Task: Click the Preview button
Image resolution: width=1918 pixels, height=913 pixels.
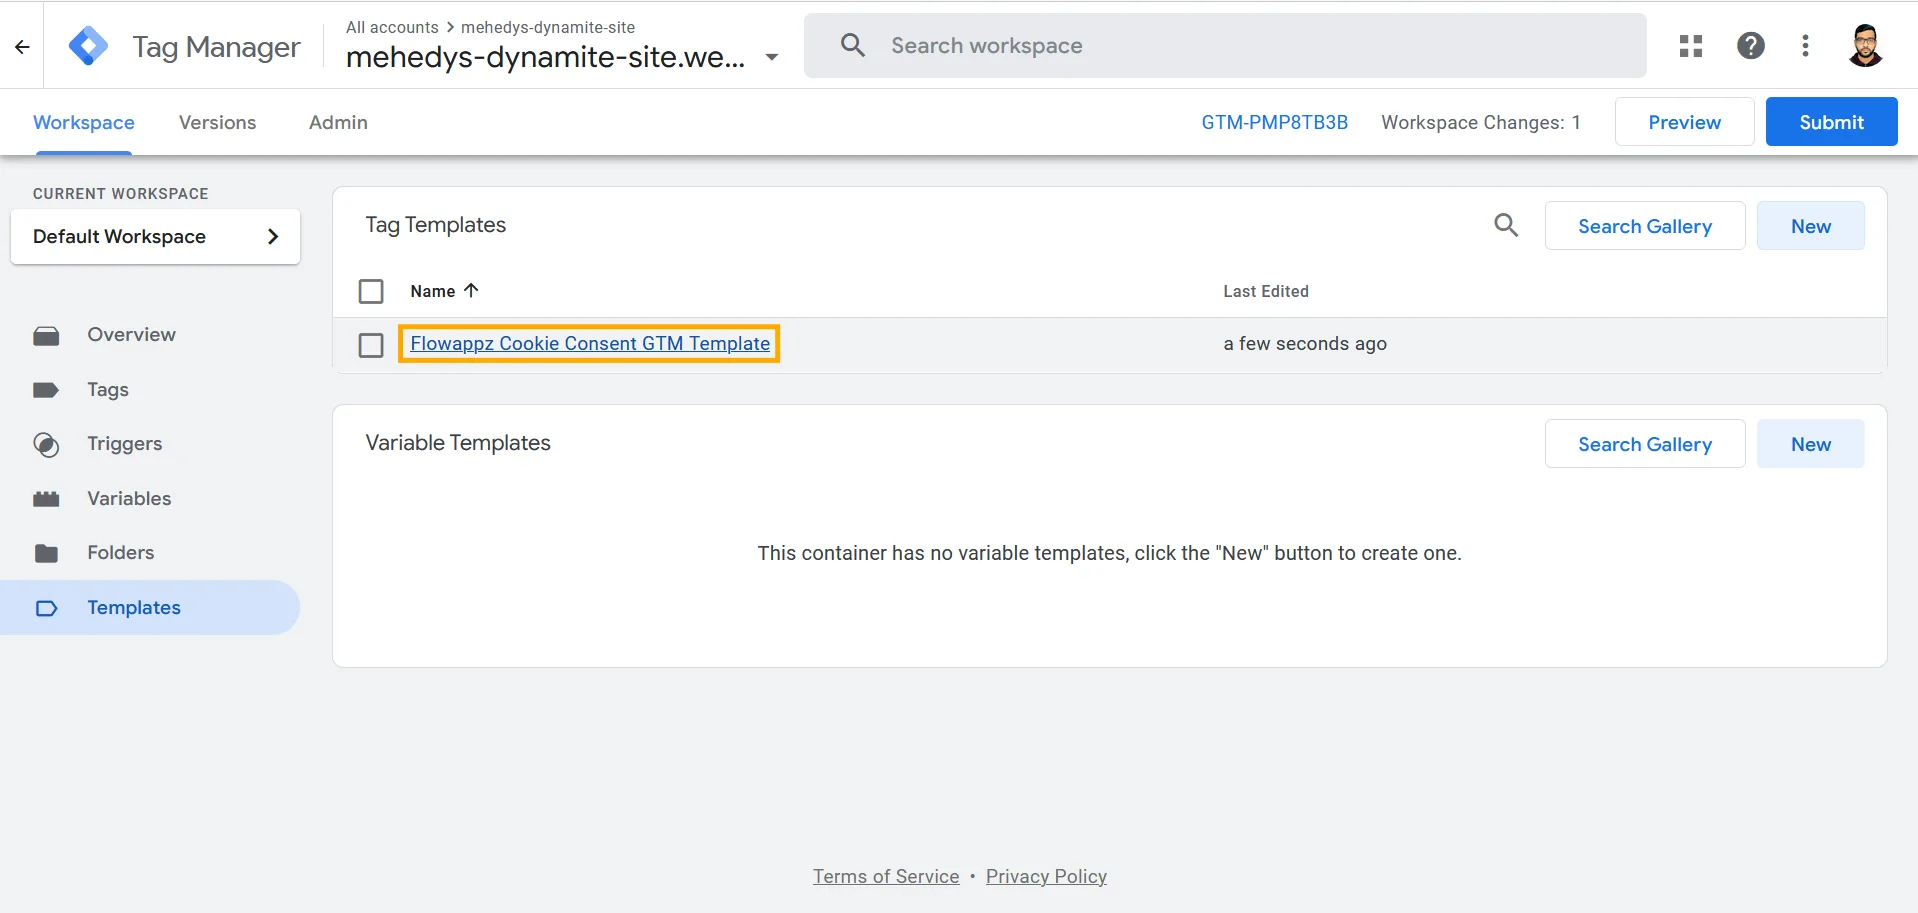Action: 1684,122
